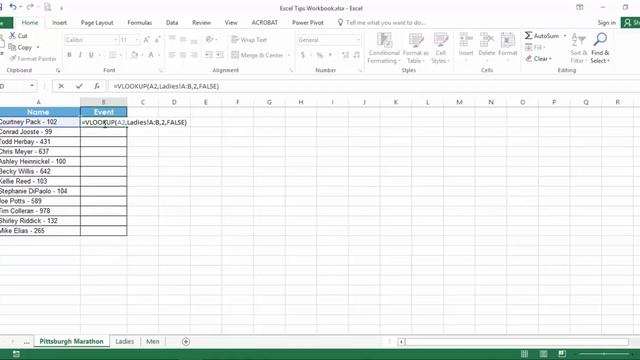Switch to the Ladies sheet tab
The image size is (640, 360).
(124, 342)
